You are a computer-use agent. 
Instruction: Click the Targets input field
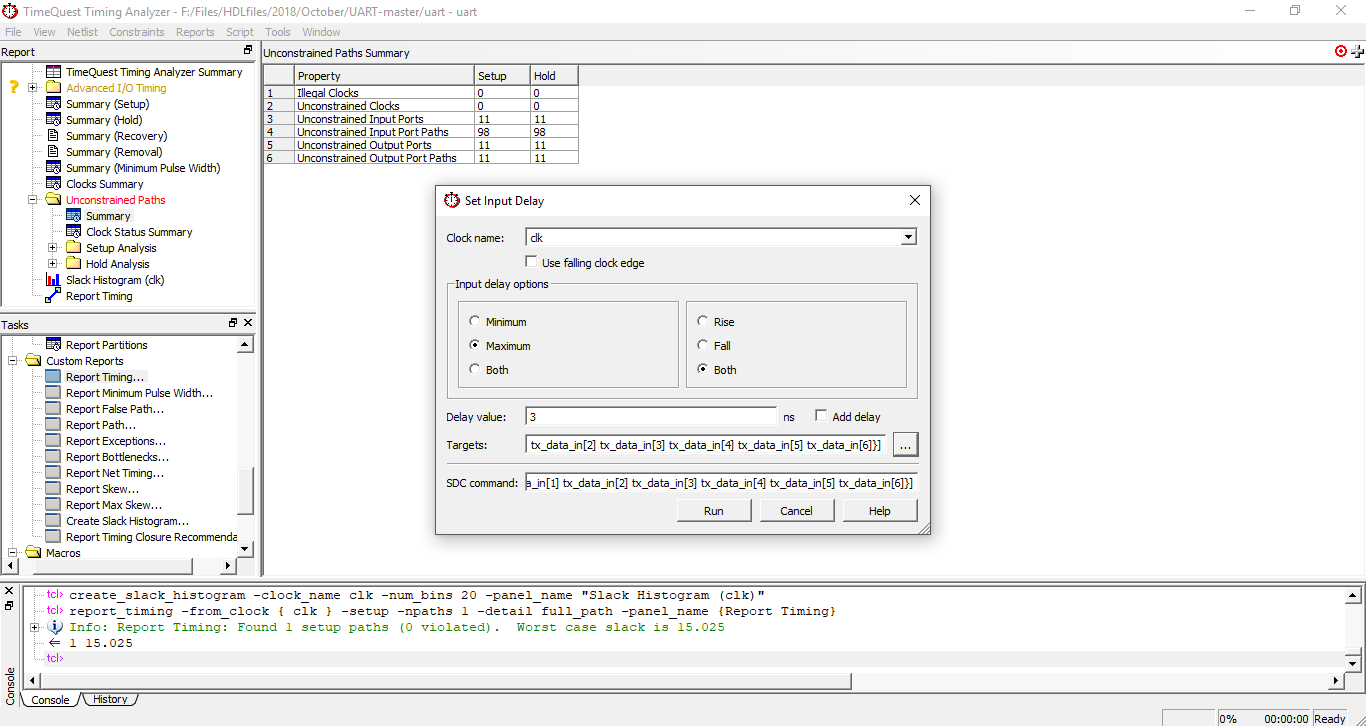click(705, 445)
